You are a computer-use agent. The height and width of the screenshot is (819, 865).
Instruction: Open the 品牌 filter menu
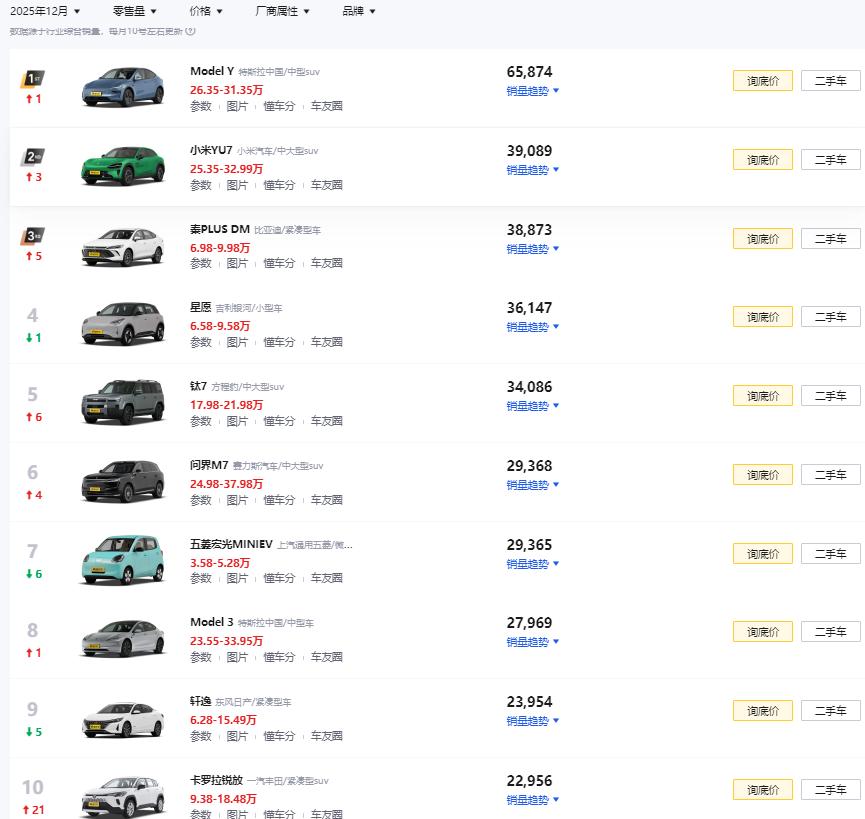click(x=358, y=11)
